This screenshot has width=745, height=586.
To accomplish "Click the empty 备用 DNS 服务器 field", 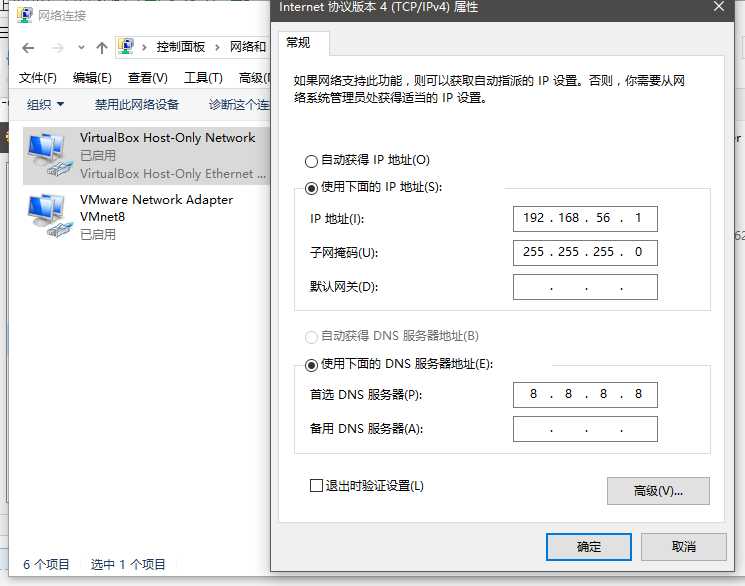I will pyautogui.click(x=585, y=429).
